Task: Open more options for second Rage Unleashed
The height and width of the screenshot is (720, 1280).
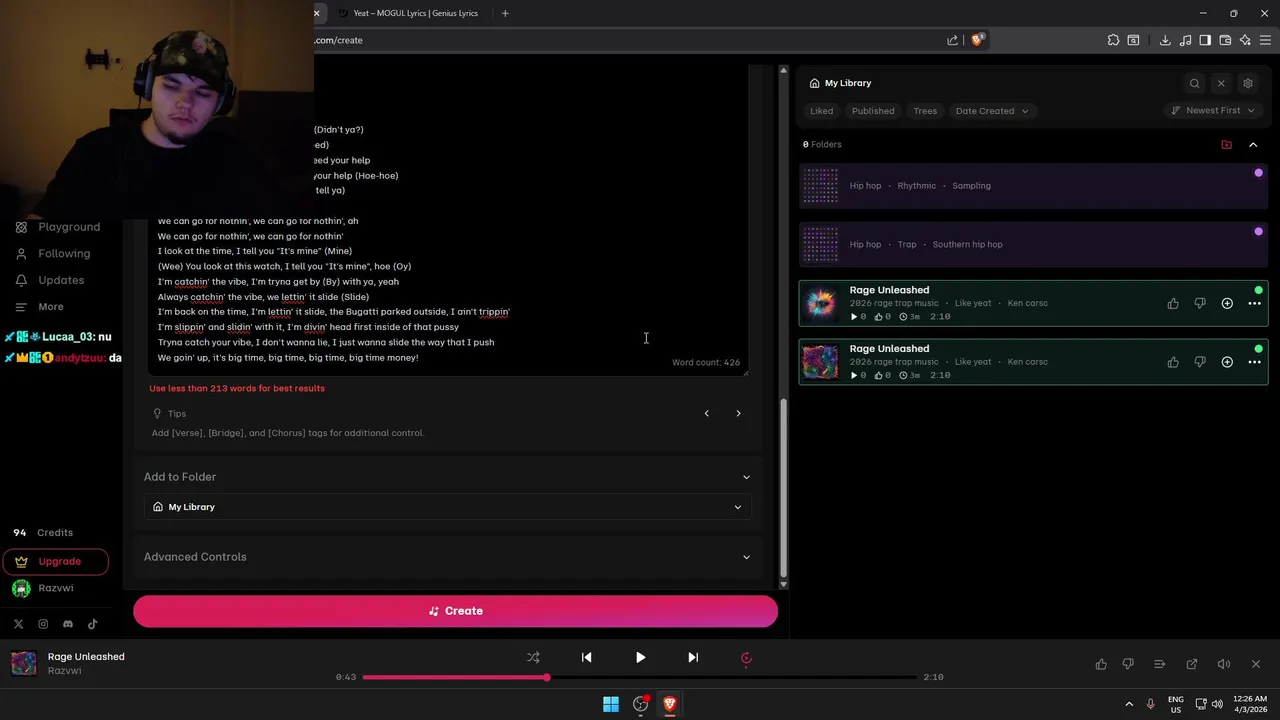Action: click(x=1254, y=362)
